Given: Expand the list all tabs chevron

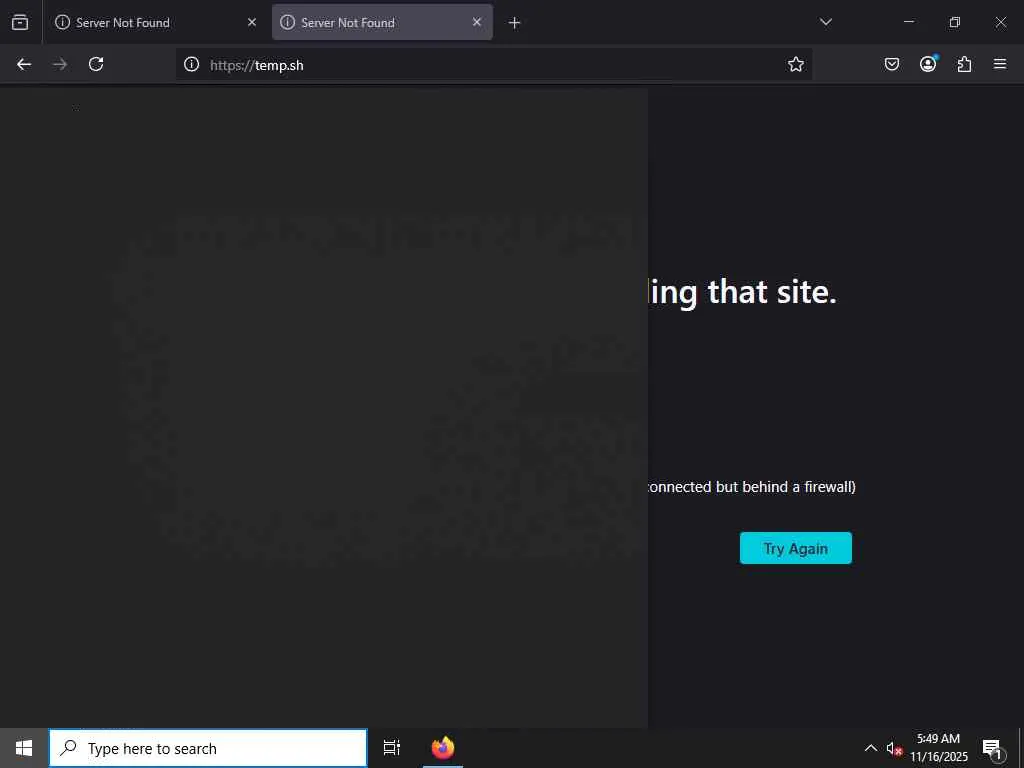Looking at the screenshot, I should [x=825, y=22].
